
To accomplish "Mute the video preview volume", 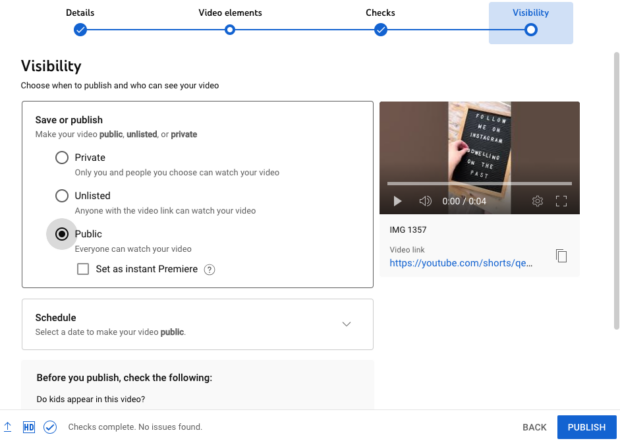I will click(425, 201).
